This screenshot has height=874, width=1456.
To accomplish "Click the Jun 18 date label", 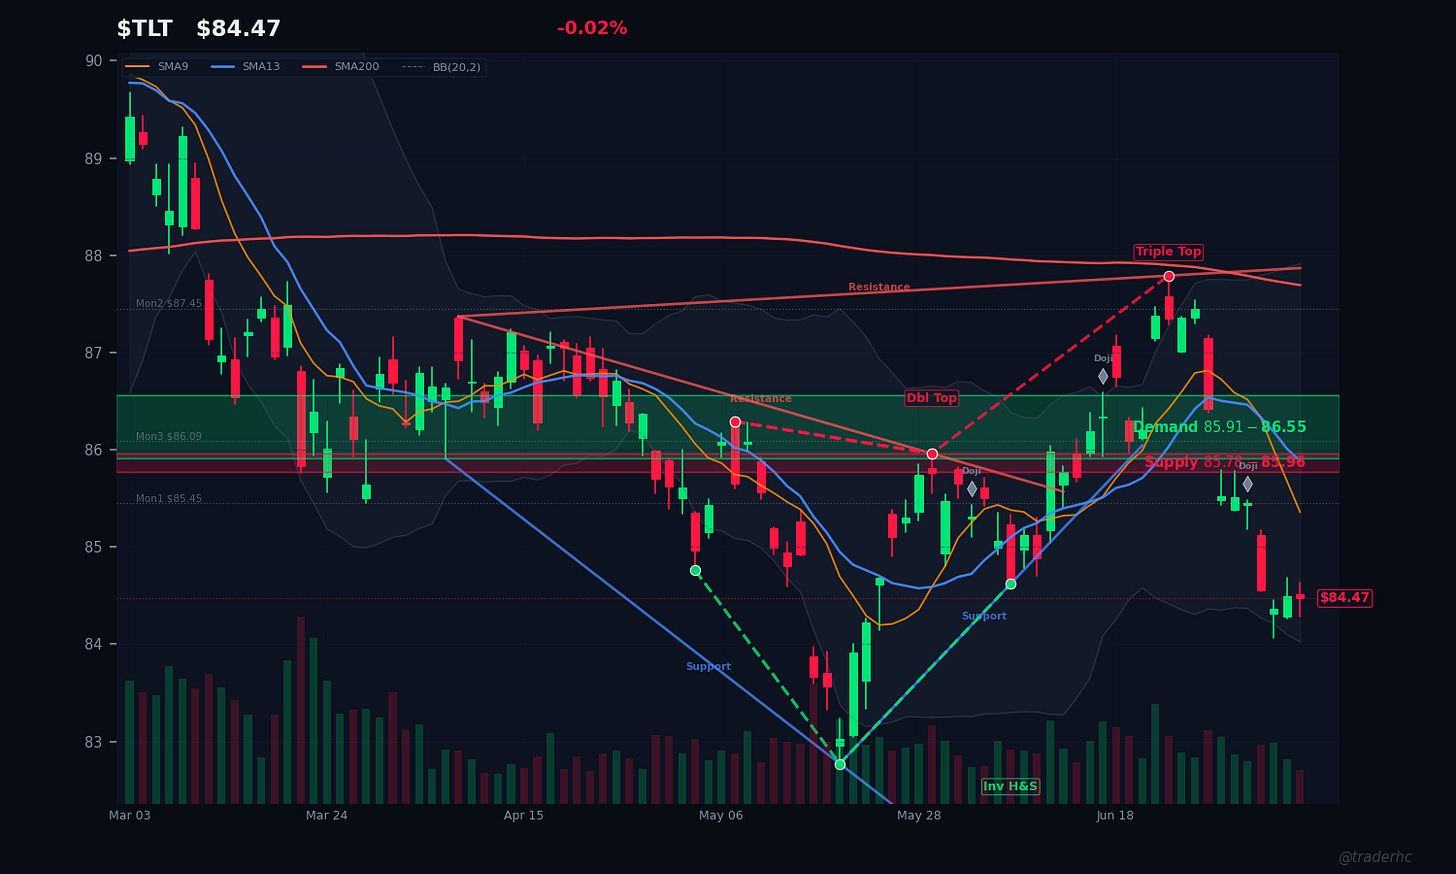I will (x=1115, y=816).
